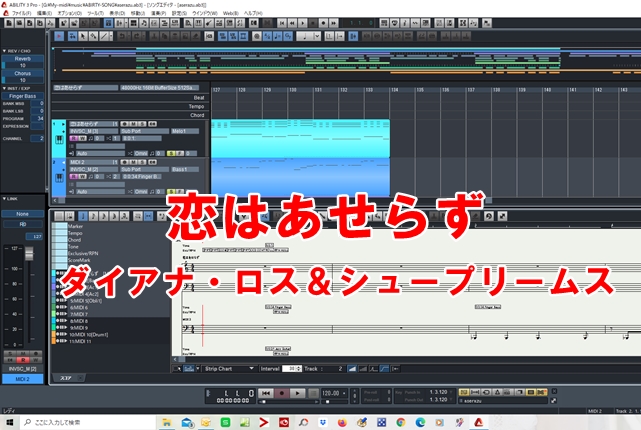Click the ramp-shape icon right of Track number
Image resolution: width=641 pixels, height=430 pixels.
352,369
